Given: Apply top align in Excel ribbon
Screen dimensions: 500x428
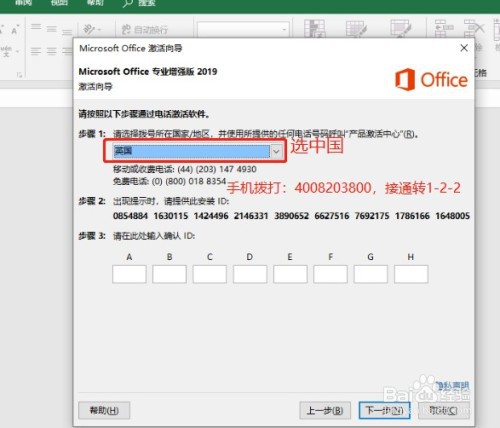Looking at the screenshot, I should click(36, 27).
